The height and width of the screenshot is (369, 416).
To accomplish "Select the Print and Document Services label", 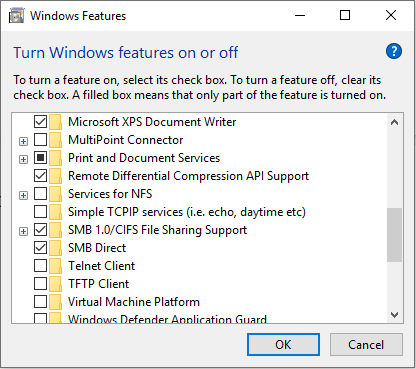I will (x=144, y=158).
